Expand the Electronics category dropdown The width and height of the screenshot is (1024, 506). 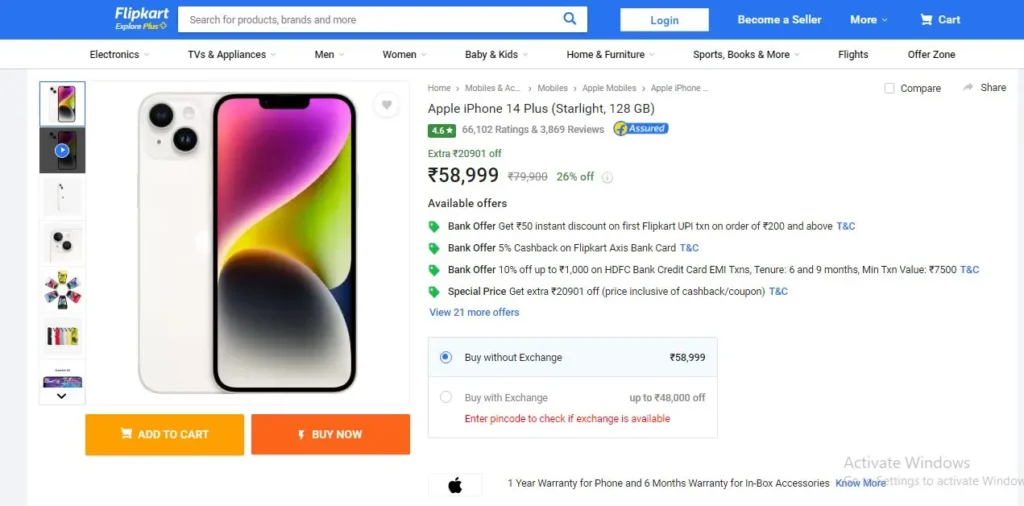point(120,55)
